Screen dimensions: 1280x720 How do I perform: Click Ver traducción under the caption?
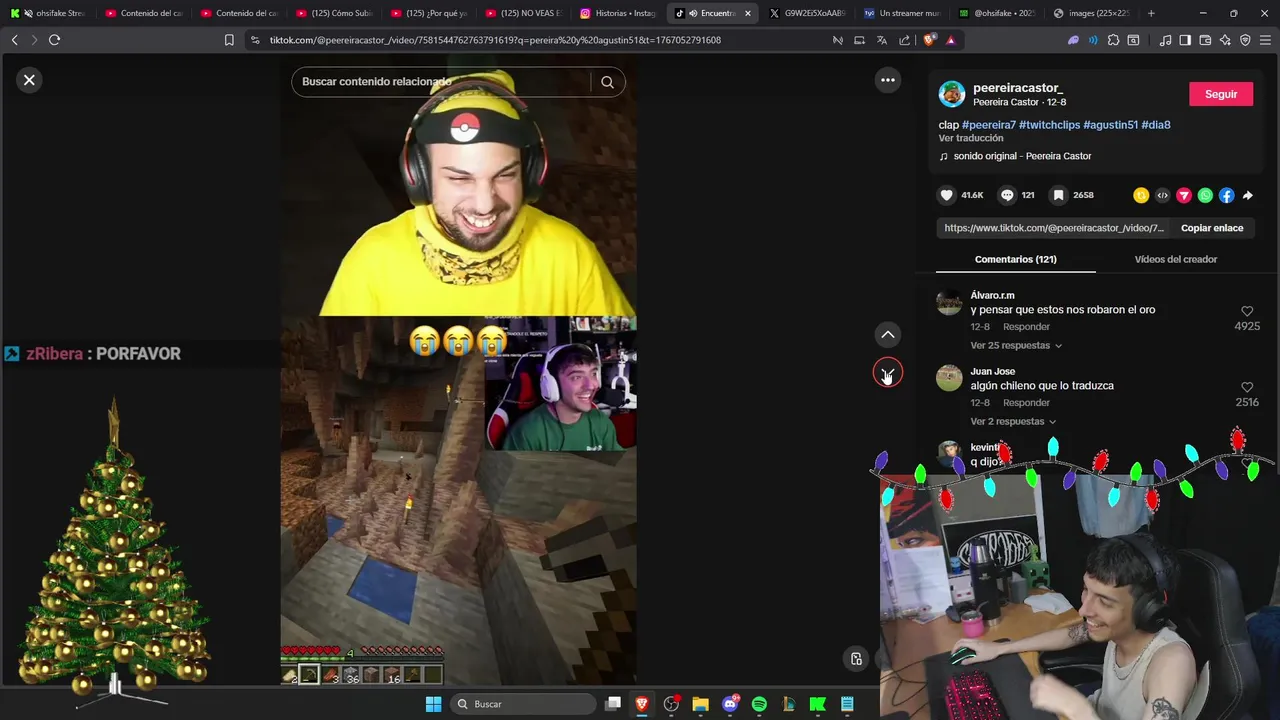(x=970, y=138)
